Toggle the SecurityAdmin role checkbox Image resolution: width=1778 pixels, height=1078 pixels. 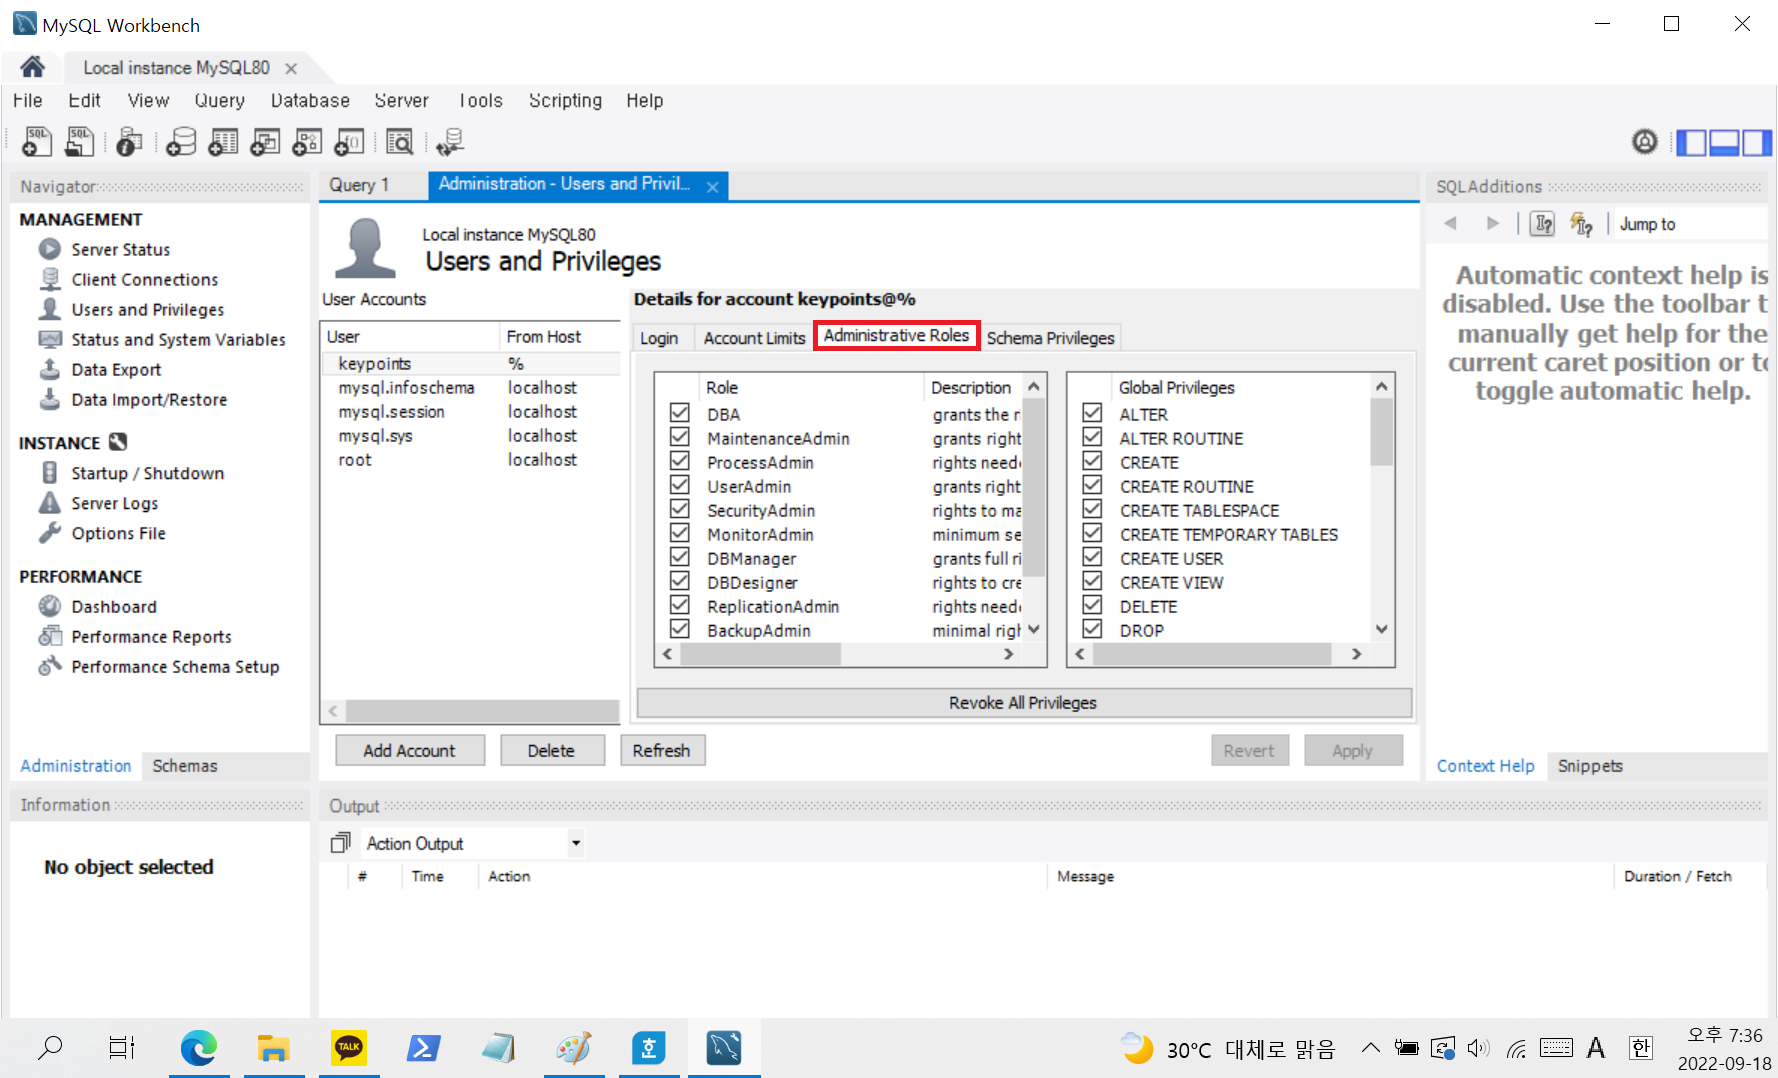pos(680,509)
